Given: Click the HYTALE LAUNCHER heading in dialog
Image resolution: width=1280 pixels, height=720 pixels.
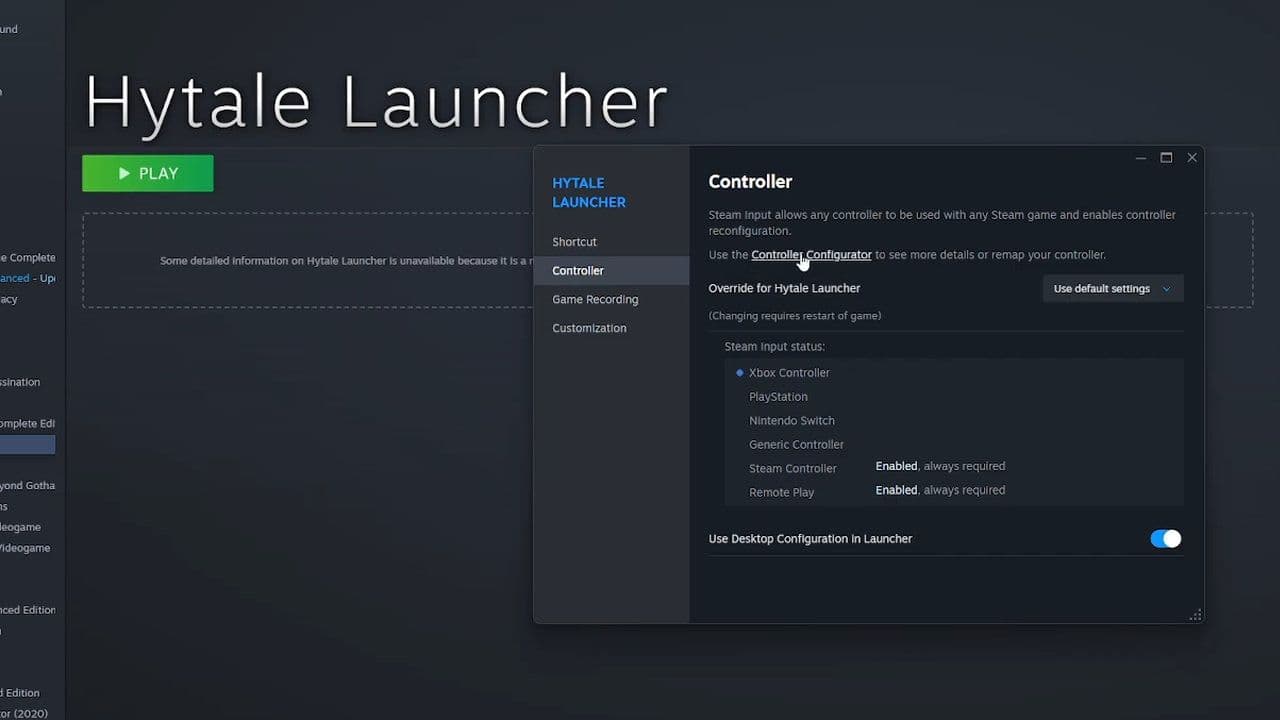Looking at the screenshot, I should point(589,192).
